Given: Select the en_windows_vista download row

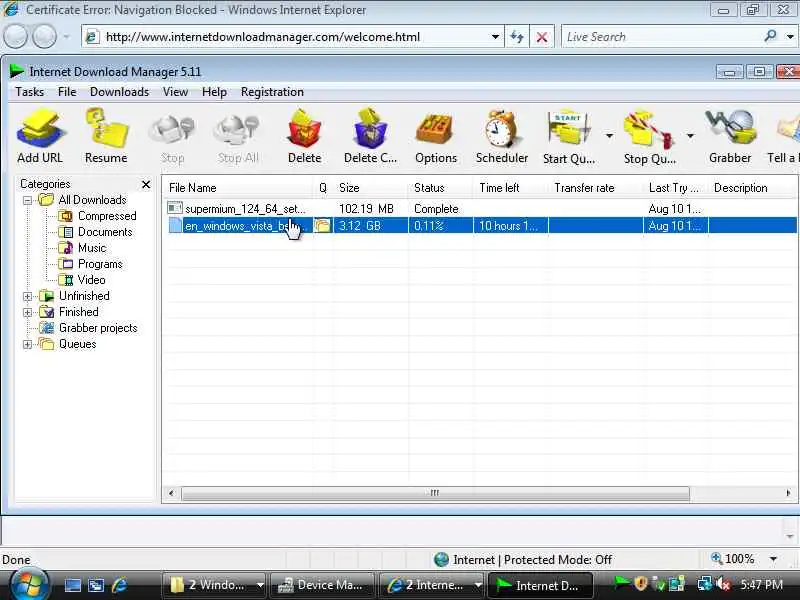Looking at the screenshot, I should 481,226.
